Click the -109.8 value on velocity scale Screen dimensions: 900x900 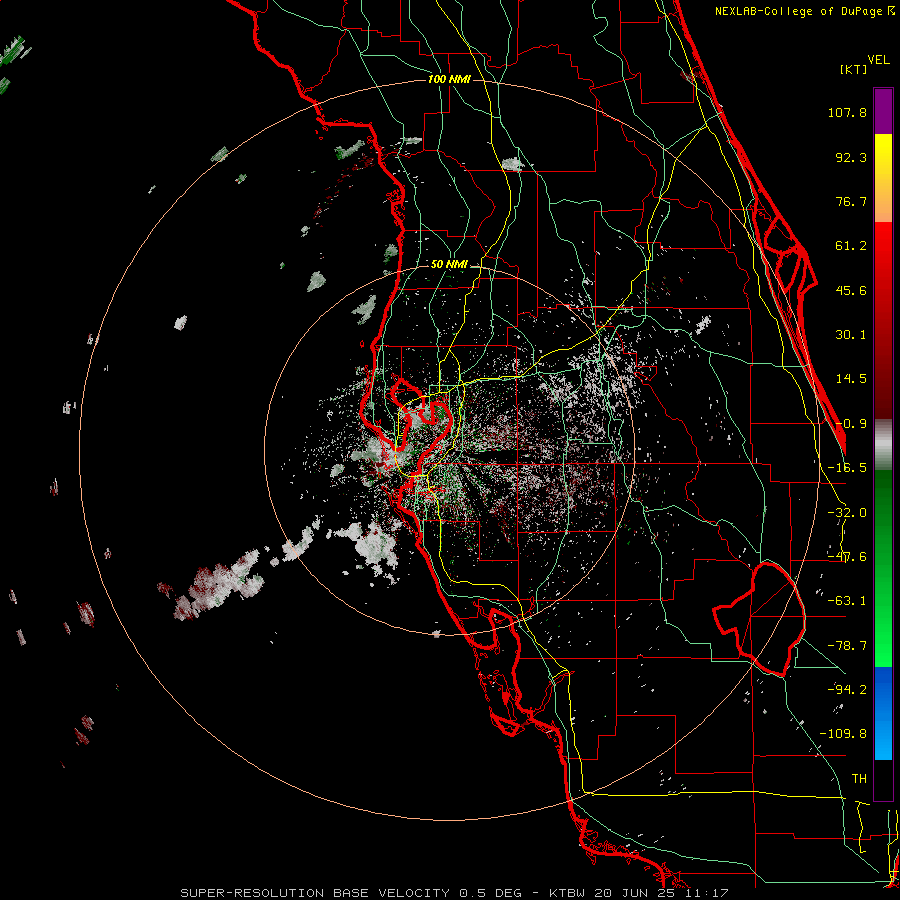(x=843, y=734)
